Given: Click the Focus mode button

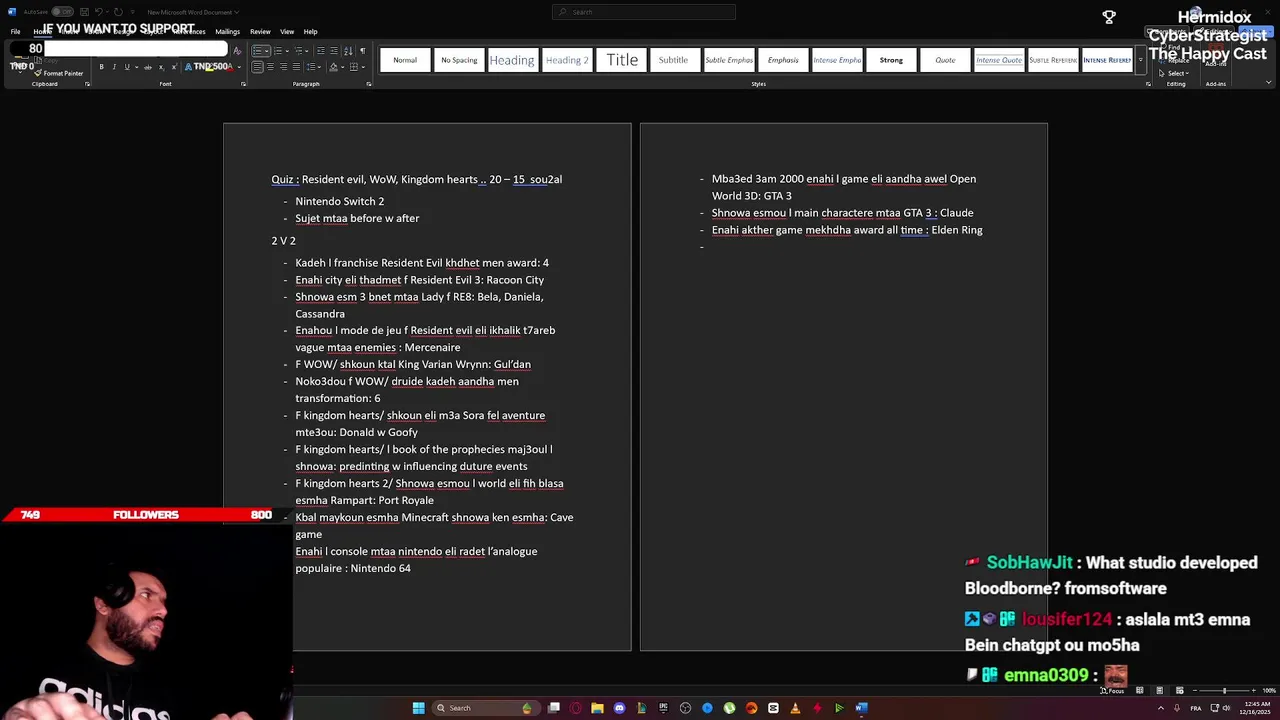Looking at the screenshot, I should [1110, 691].
